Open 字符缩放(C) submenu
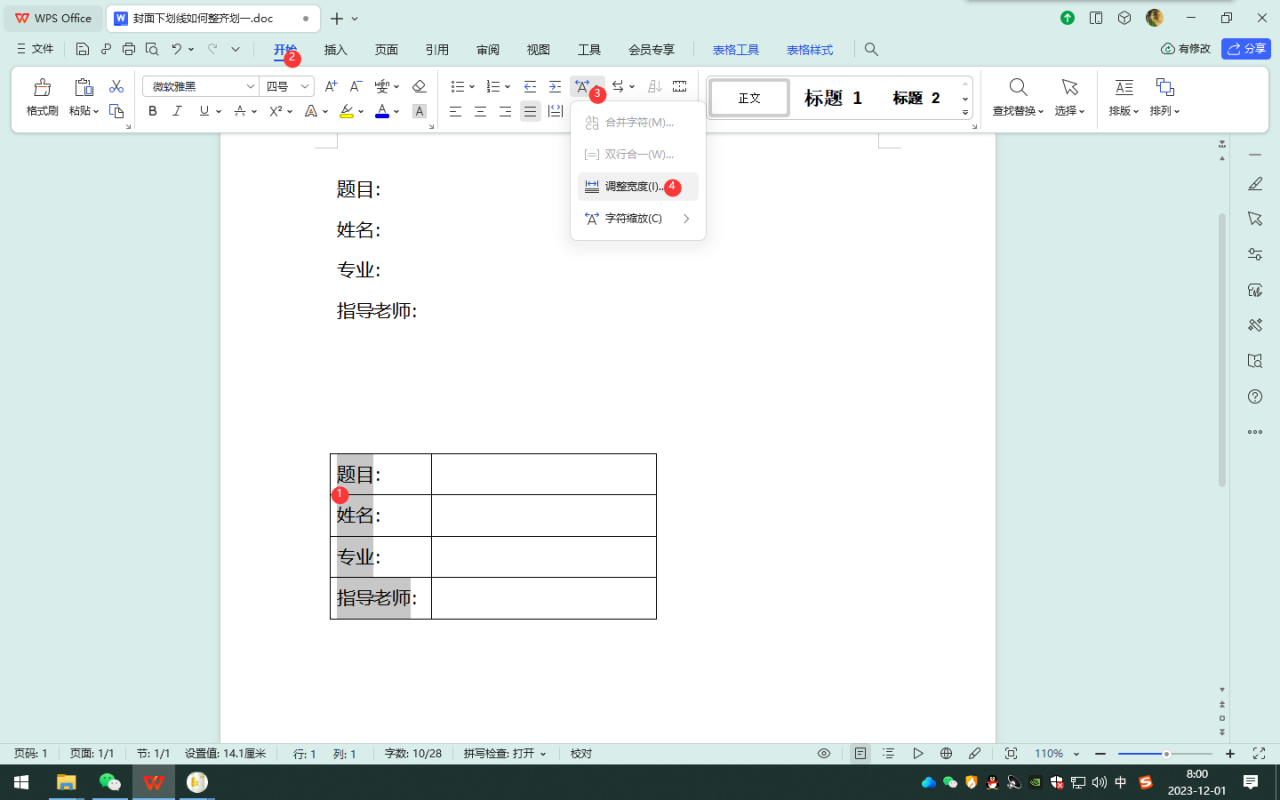1280x800 pixels. coord(638,218)
